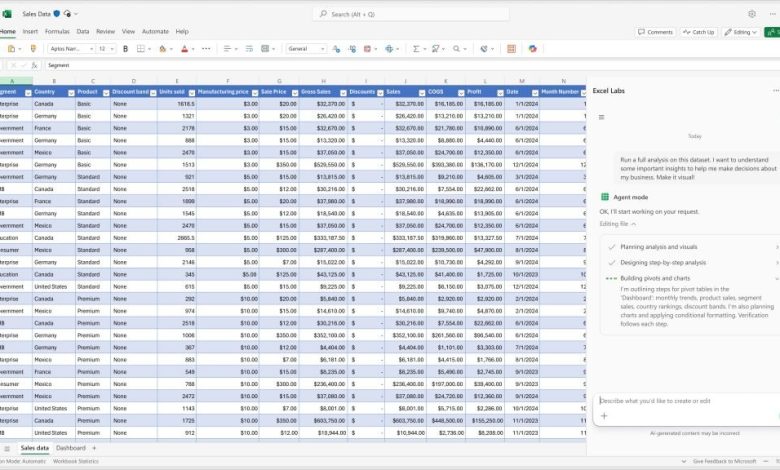780x470 pixels.
Task: Expand the Planning analysis and visuals step
Action: pos(777,246)
